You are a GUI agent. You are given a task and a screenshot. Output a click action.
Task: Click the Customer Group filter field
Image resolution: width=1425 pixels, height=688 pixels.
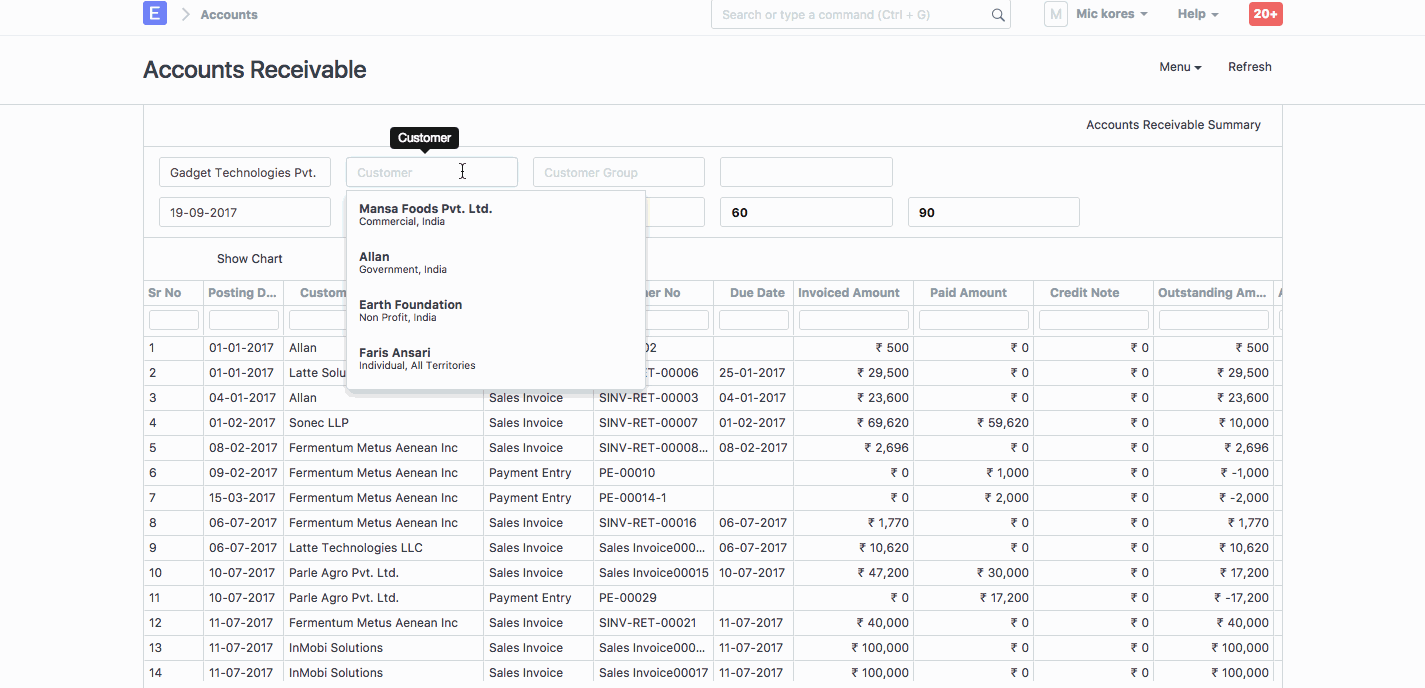tap(619, 172)
